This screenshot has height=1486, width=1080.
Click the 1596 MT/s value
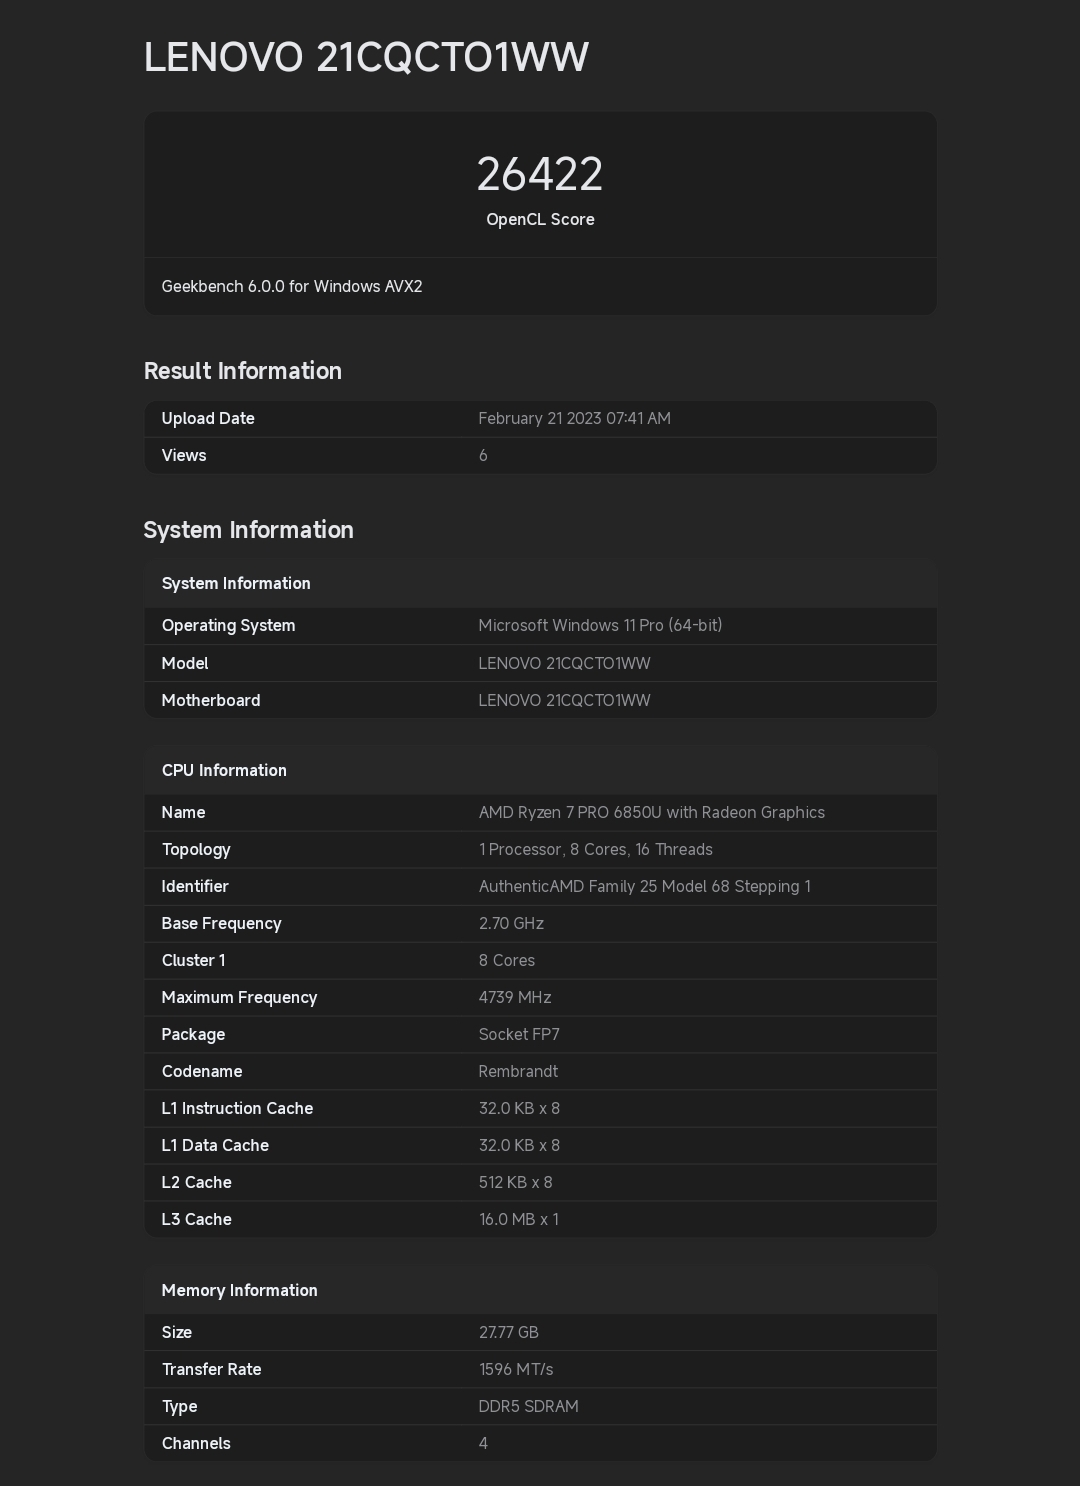516,1369
